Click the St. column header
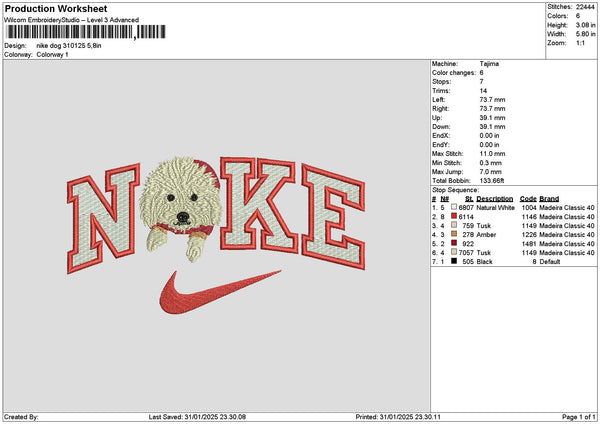Image resolution: width=600 pixels, height=424 pixels. click(469, 199)
